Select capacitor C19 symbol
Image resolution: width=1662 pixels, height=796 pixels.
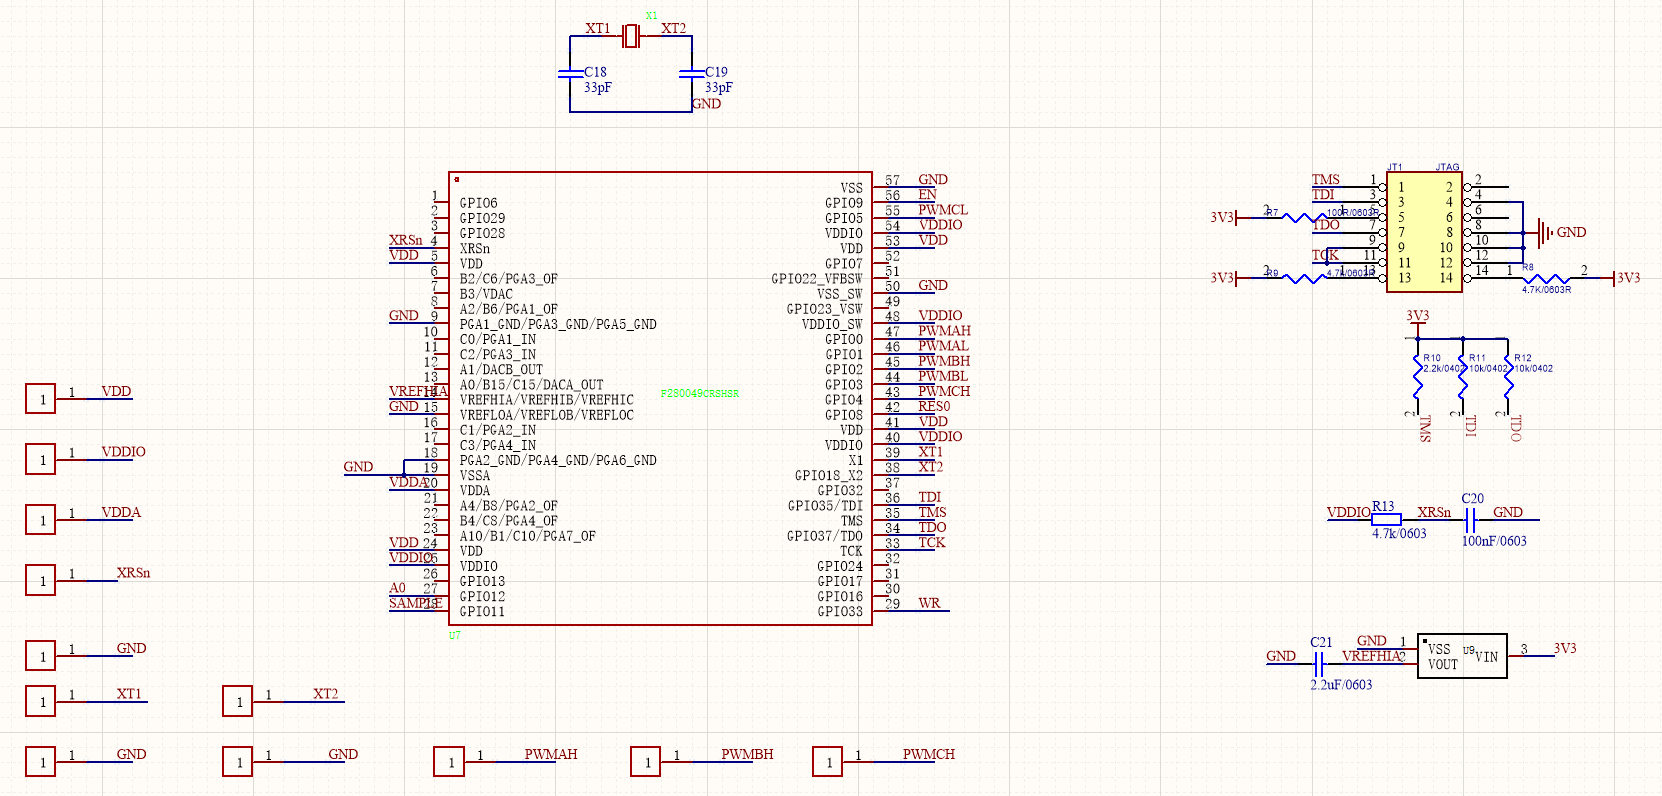[691, 72]
